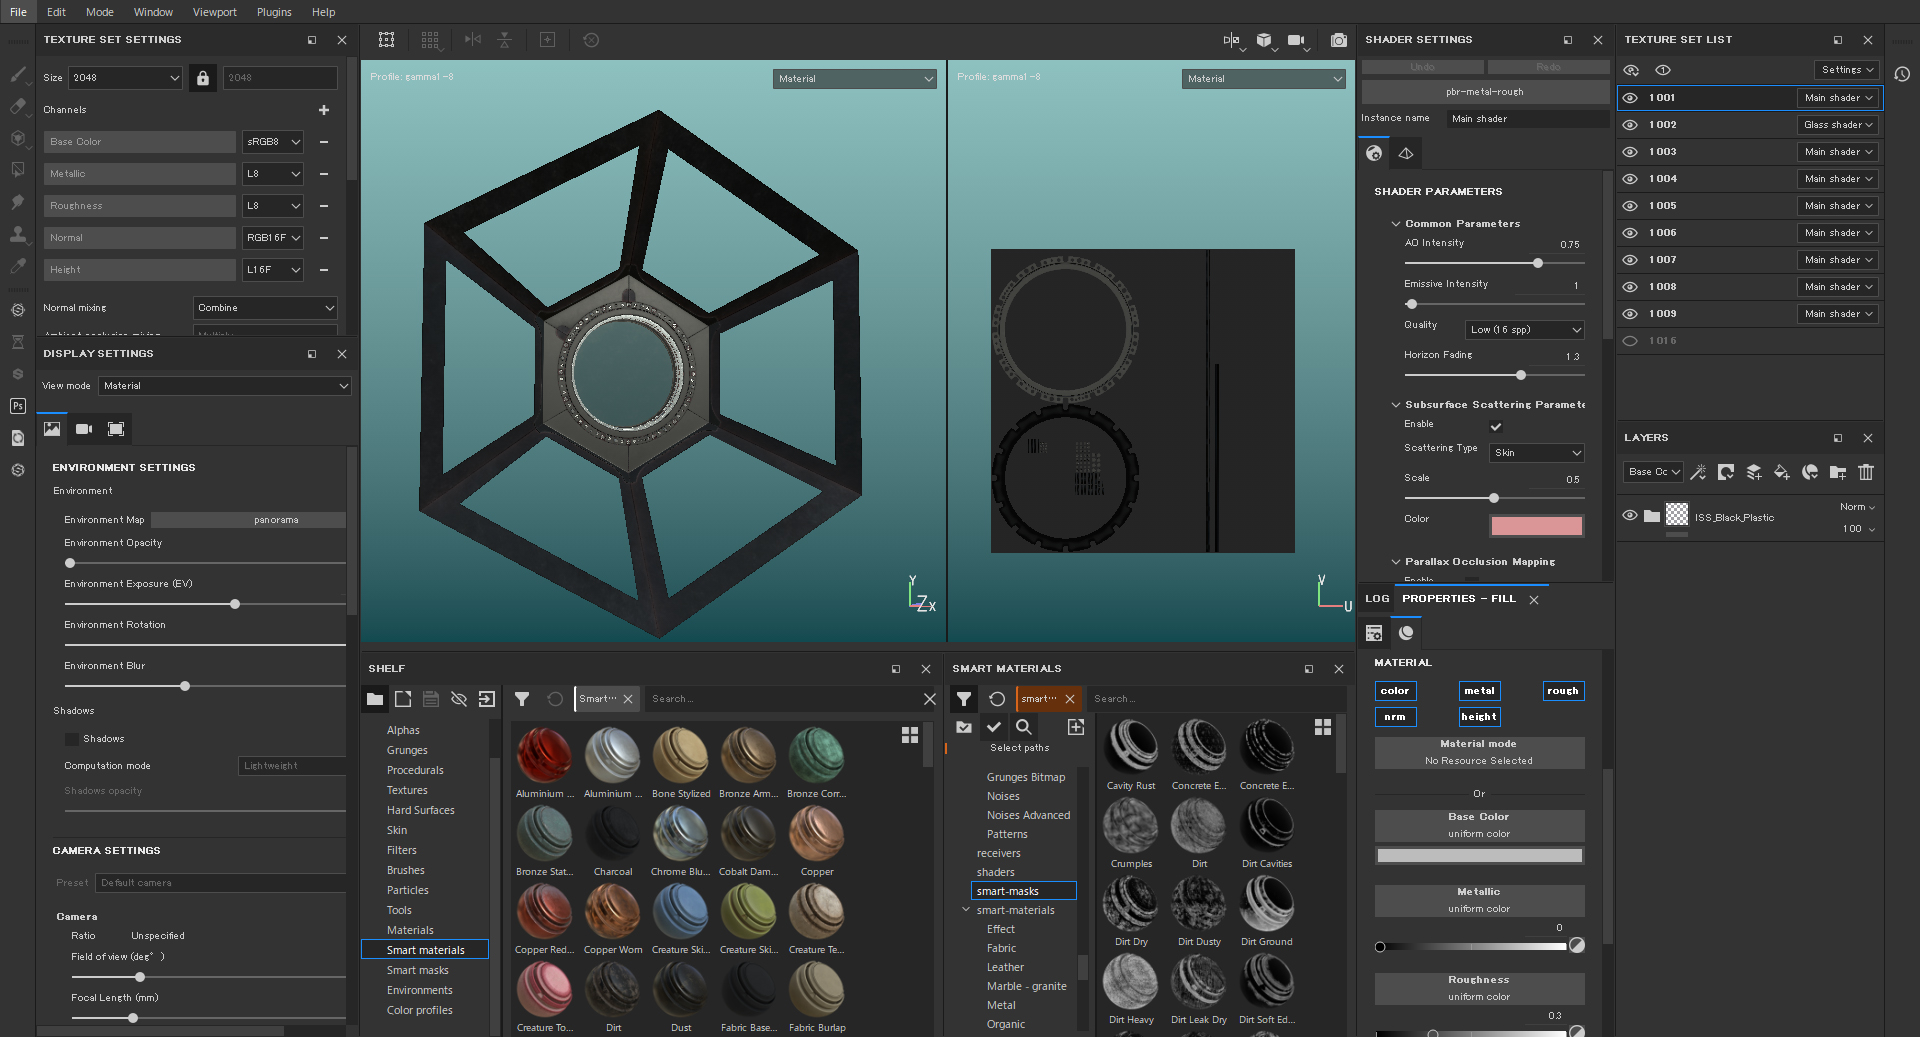Open Normal mixing Combine dropdown
1920x1037 pixels.
point(265,308)
